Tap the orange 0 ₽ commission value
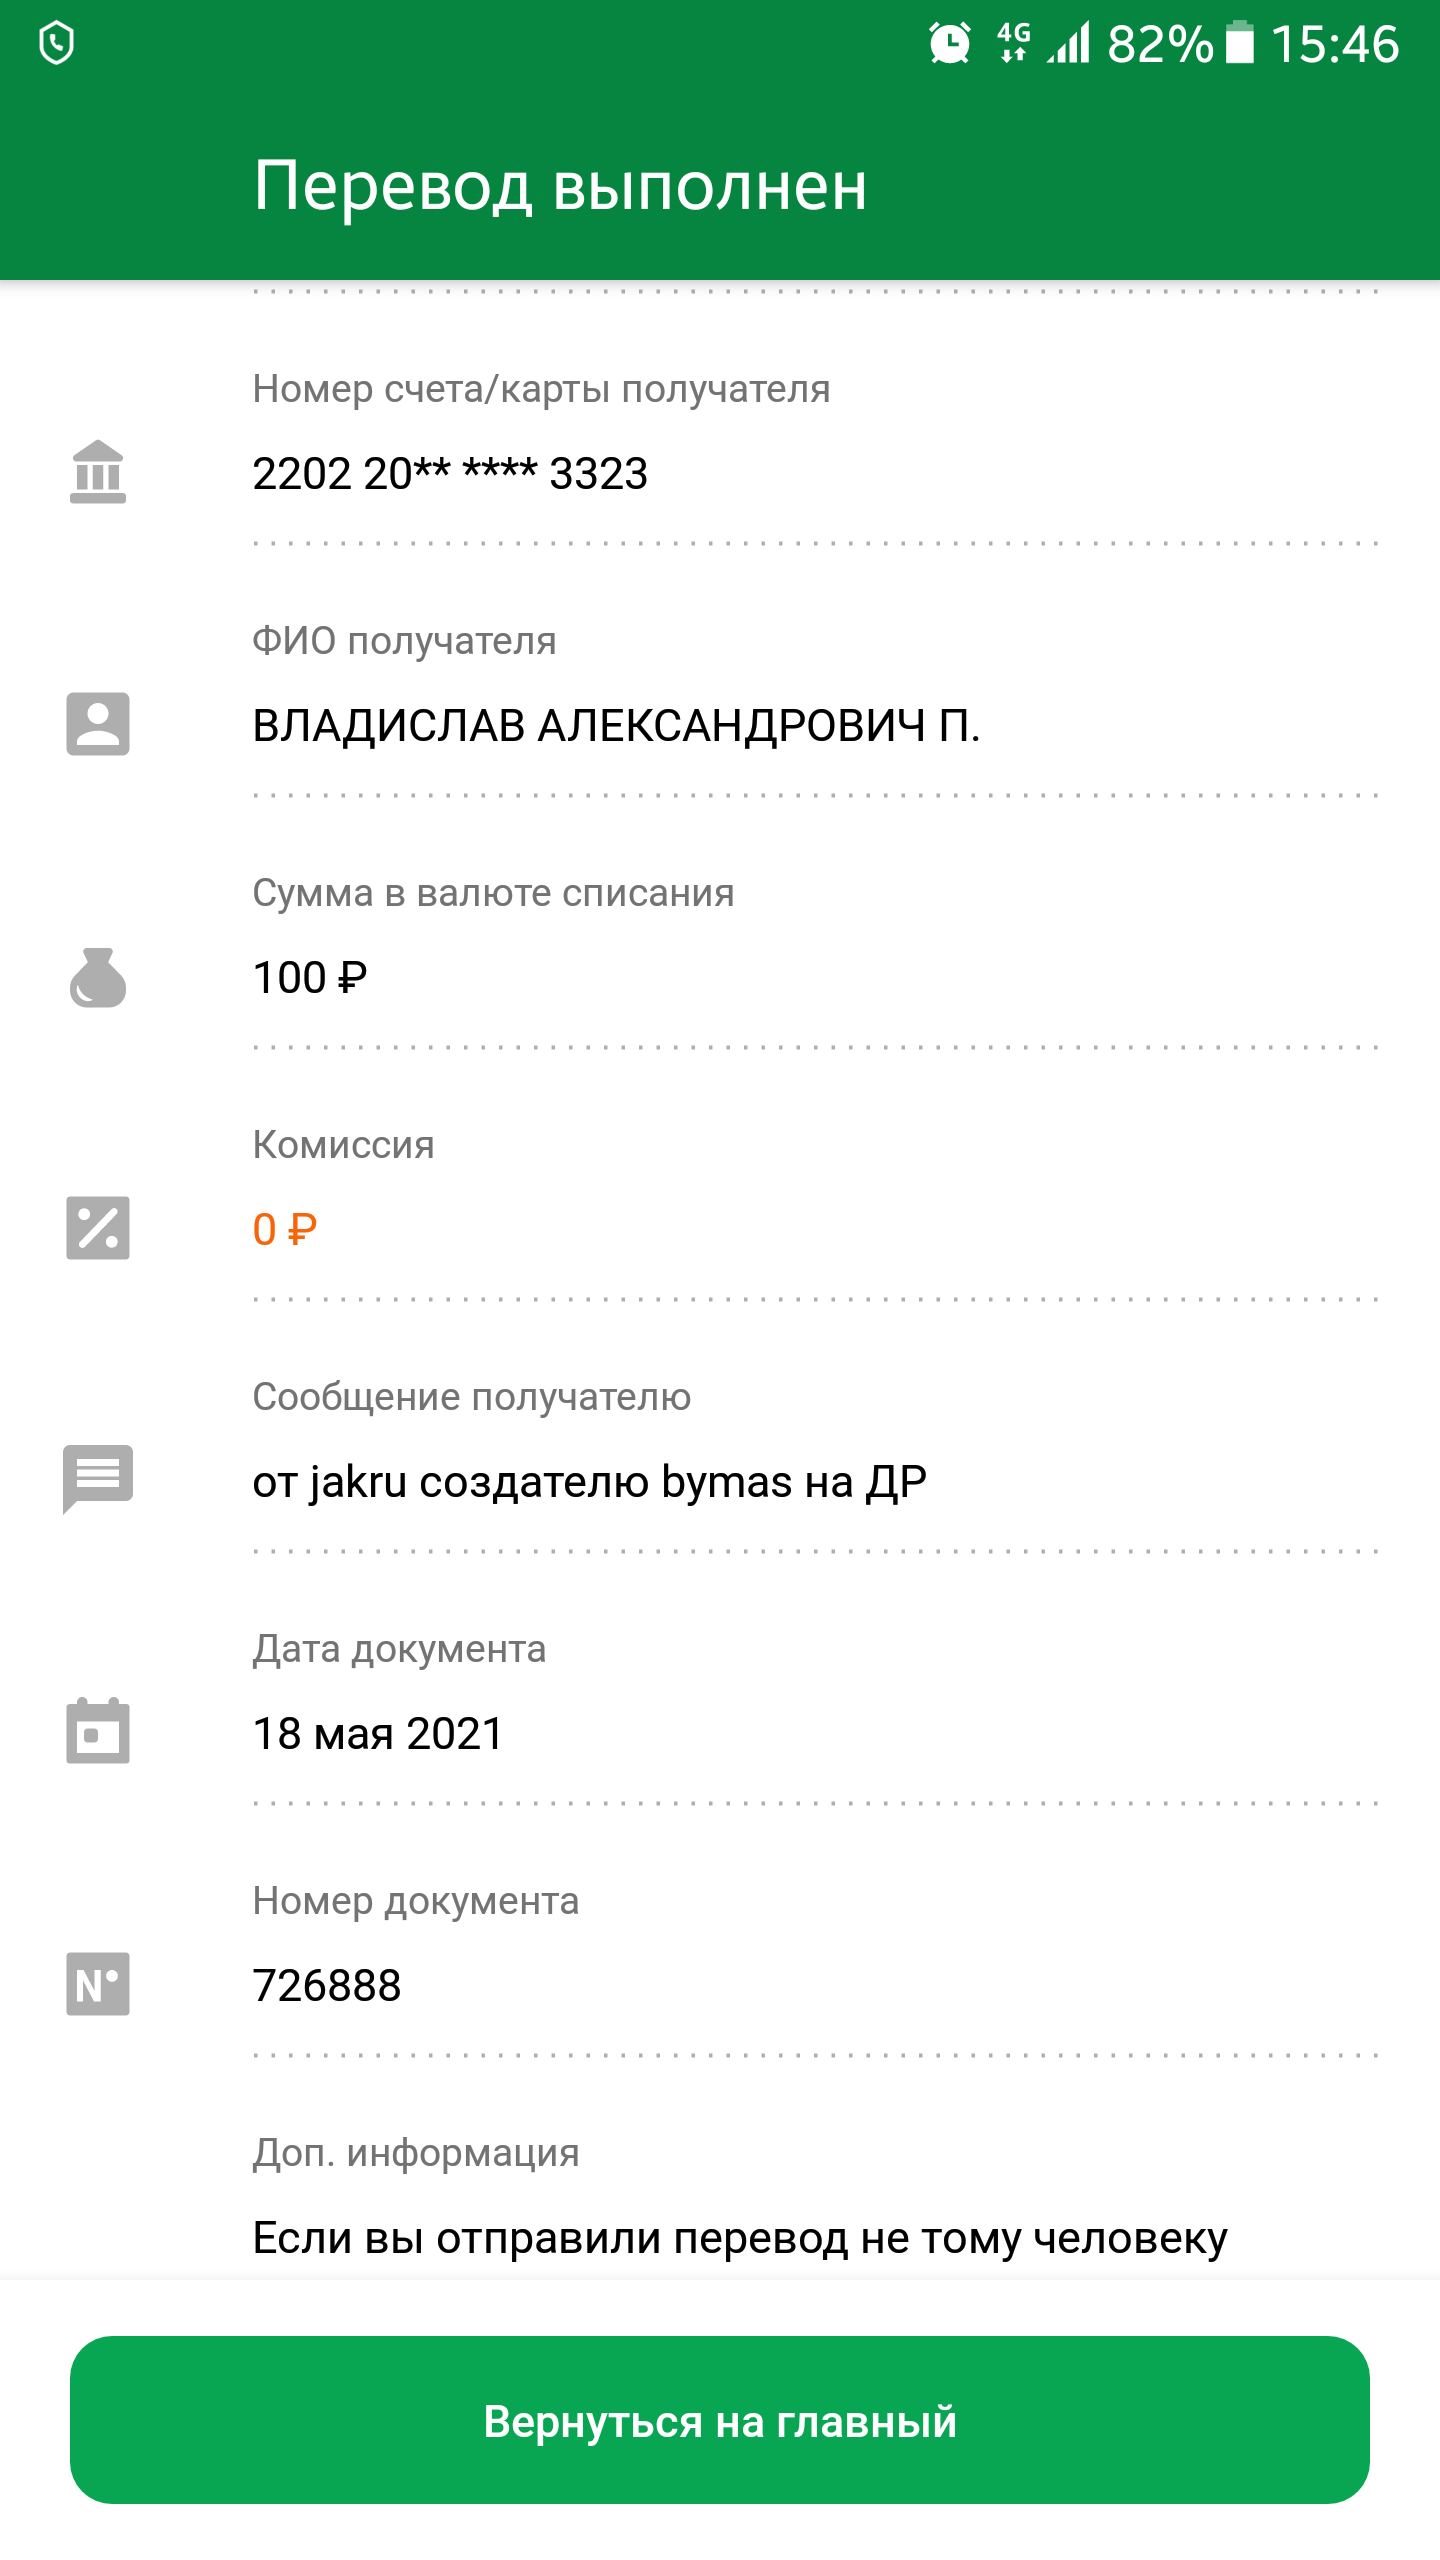 point(285,1230)
